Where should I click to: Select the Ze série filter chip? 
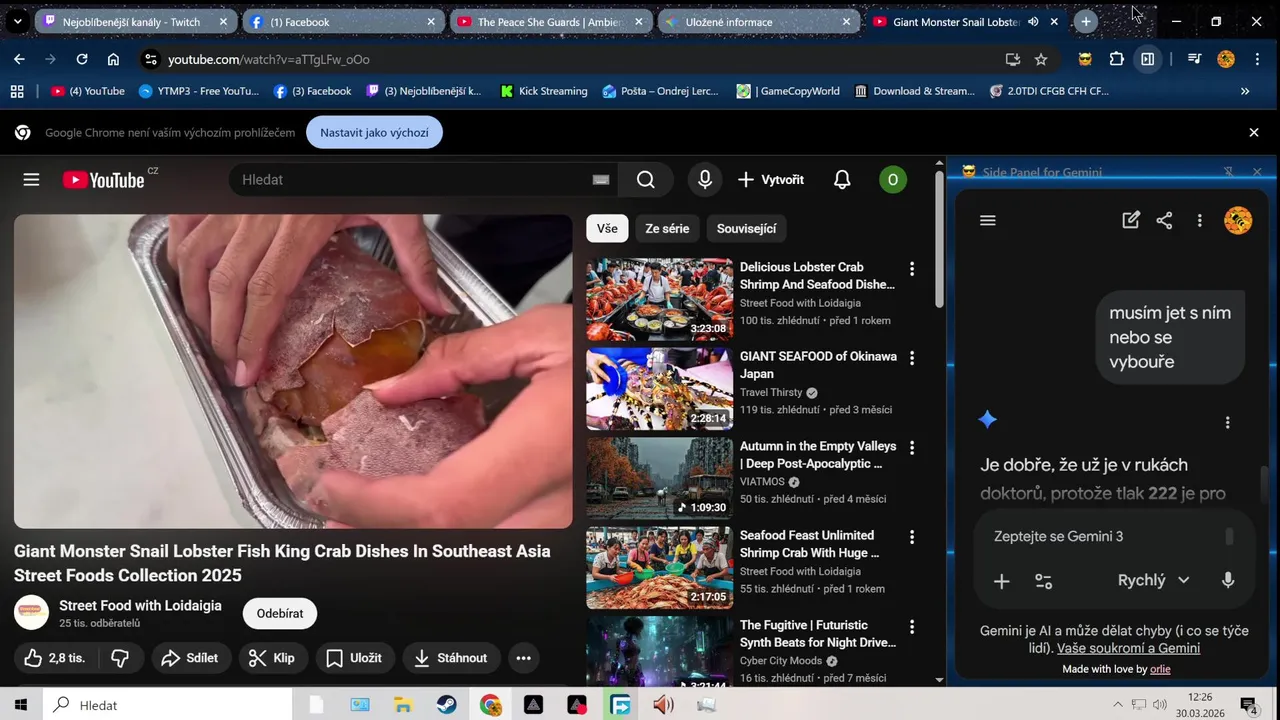(x=667, y=228)
